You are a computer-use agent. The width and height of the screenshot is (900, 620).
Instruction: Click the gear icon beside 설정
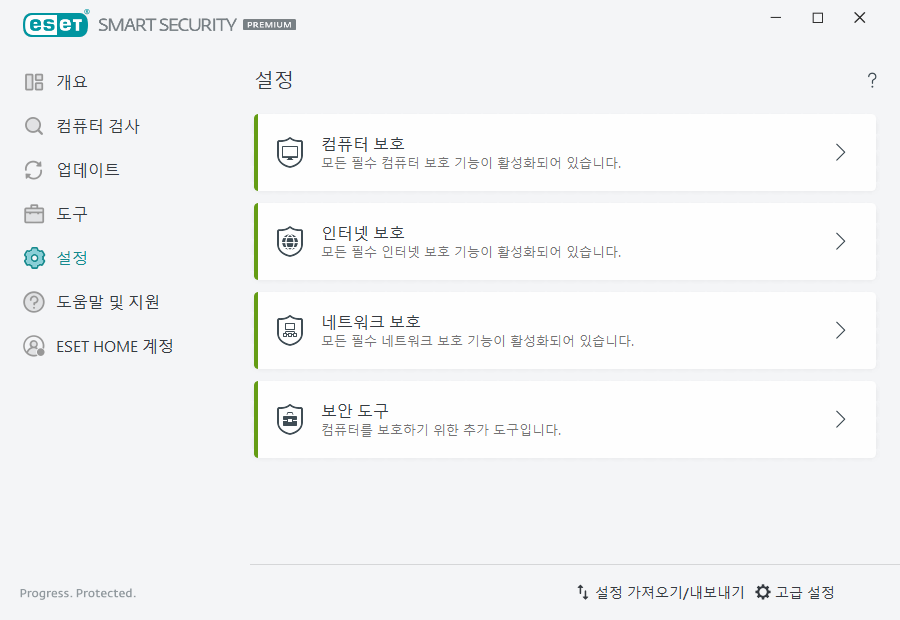pyautogui.click(x=34, y=258)
